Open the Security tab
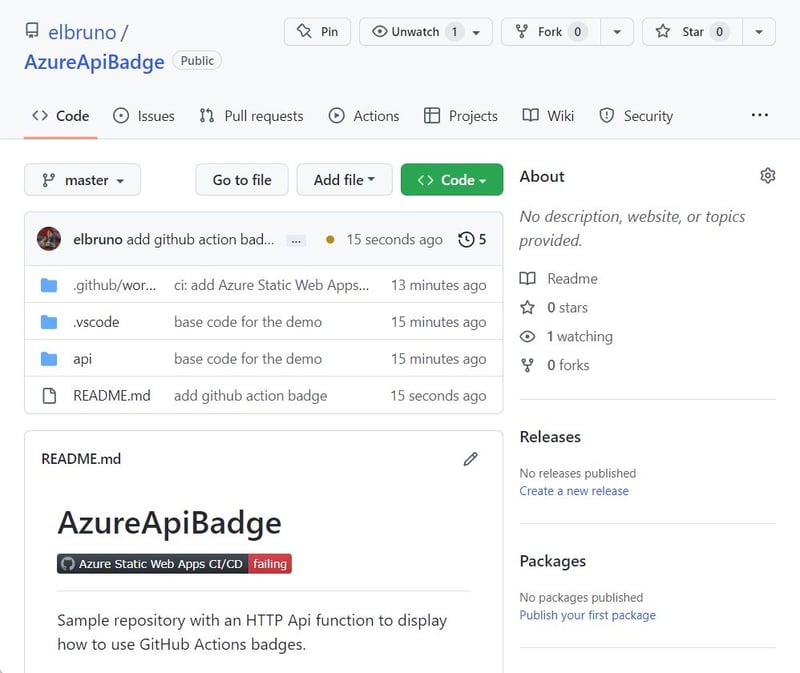This screenshot has width=800, height=673. coord(636,116)
